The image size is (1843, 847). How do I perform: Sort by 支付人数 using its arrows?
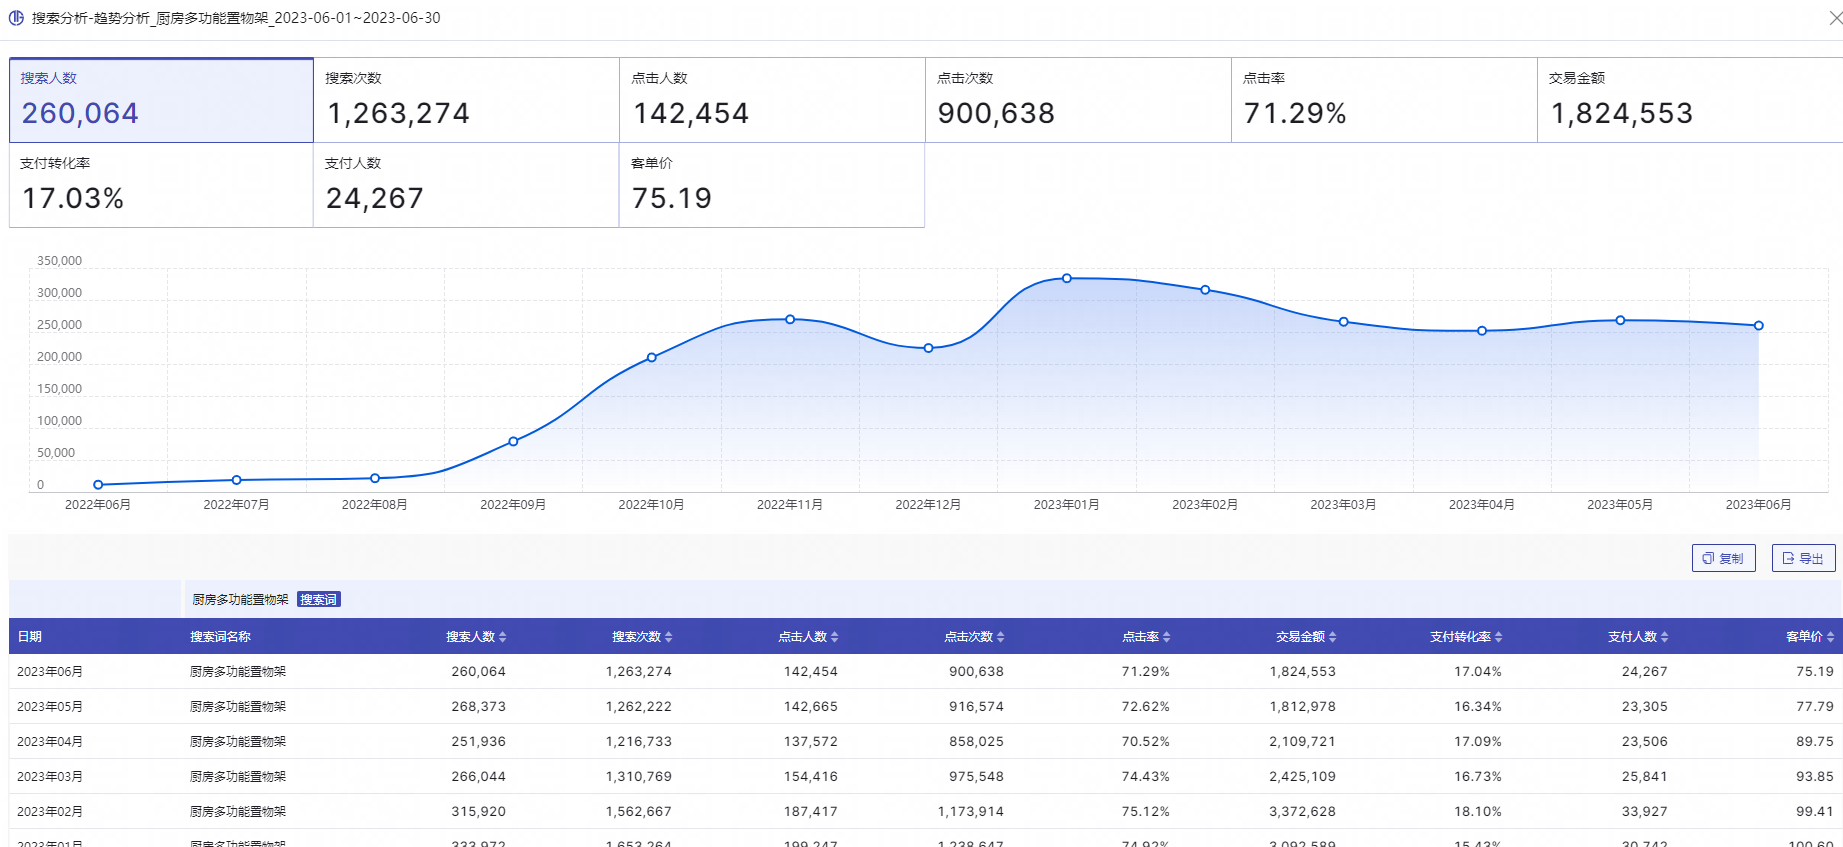tap(1665, 637)
